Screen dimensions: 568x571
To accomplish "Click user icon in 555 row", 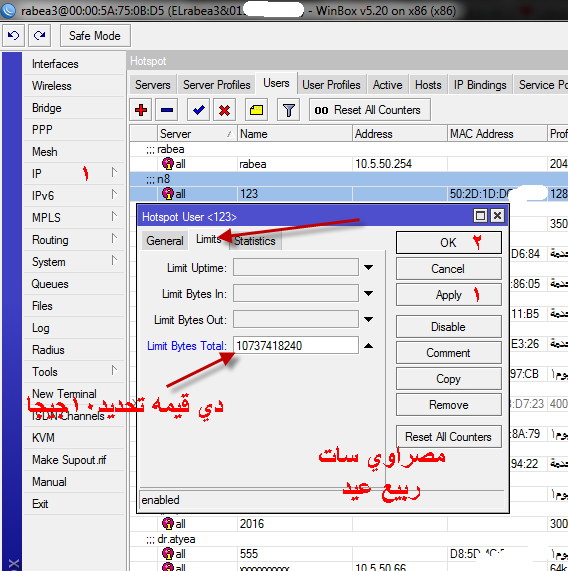I will [168, 554].
